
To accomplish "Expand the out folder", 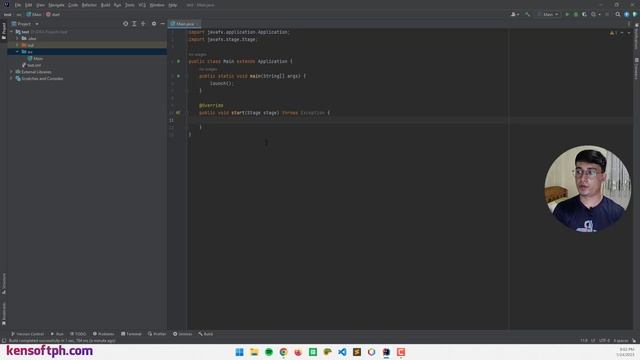I will point(18,45).
